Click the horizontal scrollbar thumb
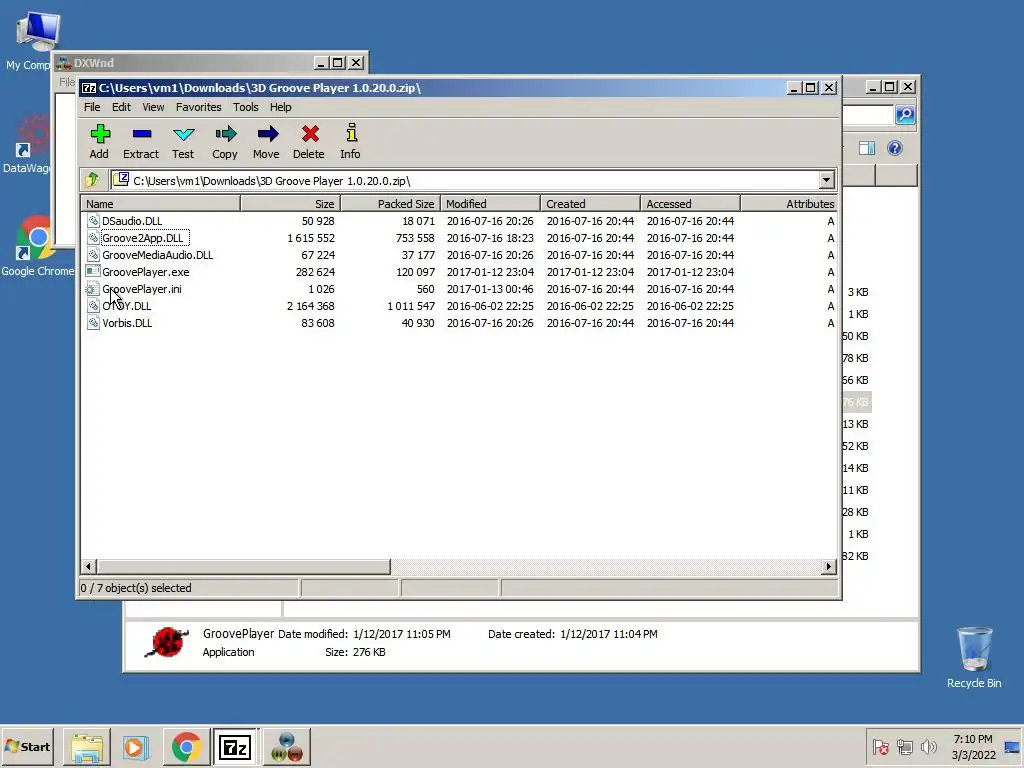This screenshot has height=768, width=1024. tap(244, 566)
